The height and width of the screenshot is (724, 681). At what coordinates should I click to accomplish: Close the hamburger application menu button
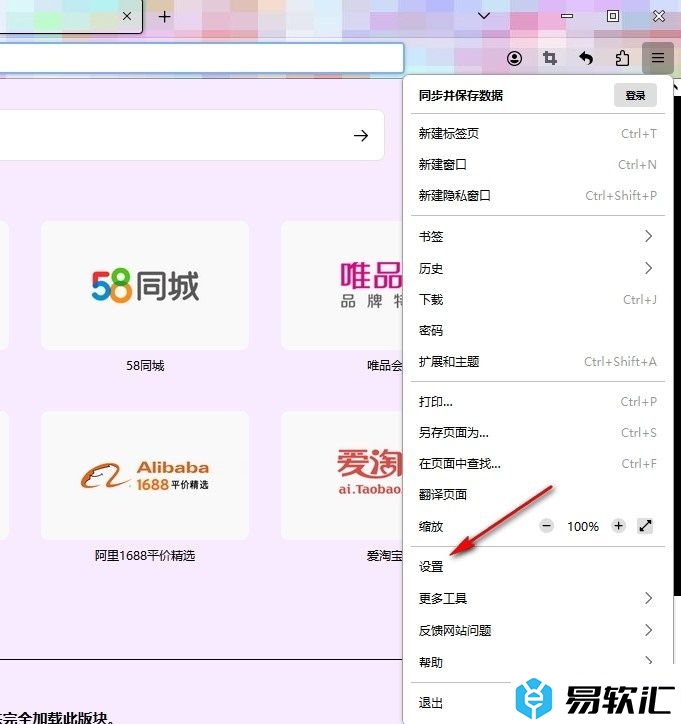657,58
